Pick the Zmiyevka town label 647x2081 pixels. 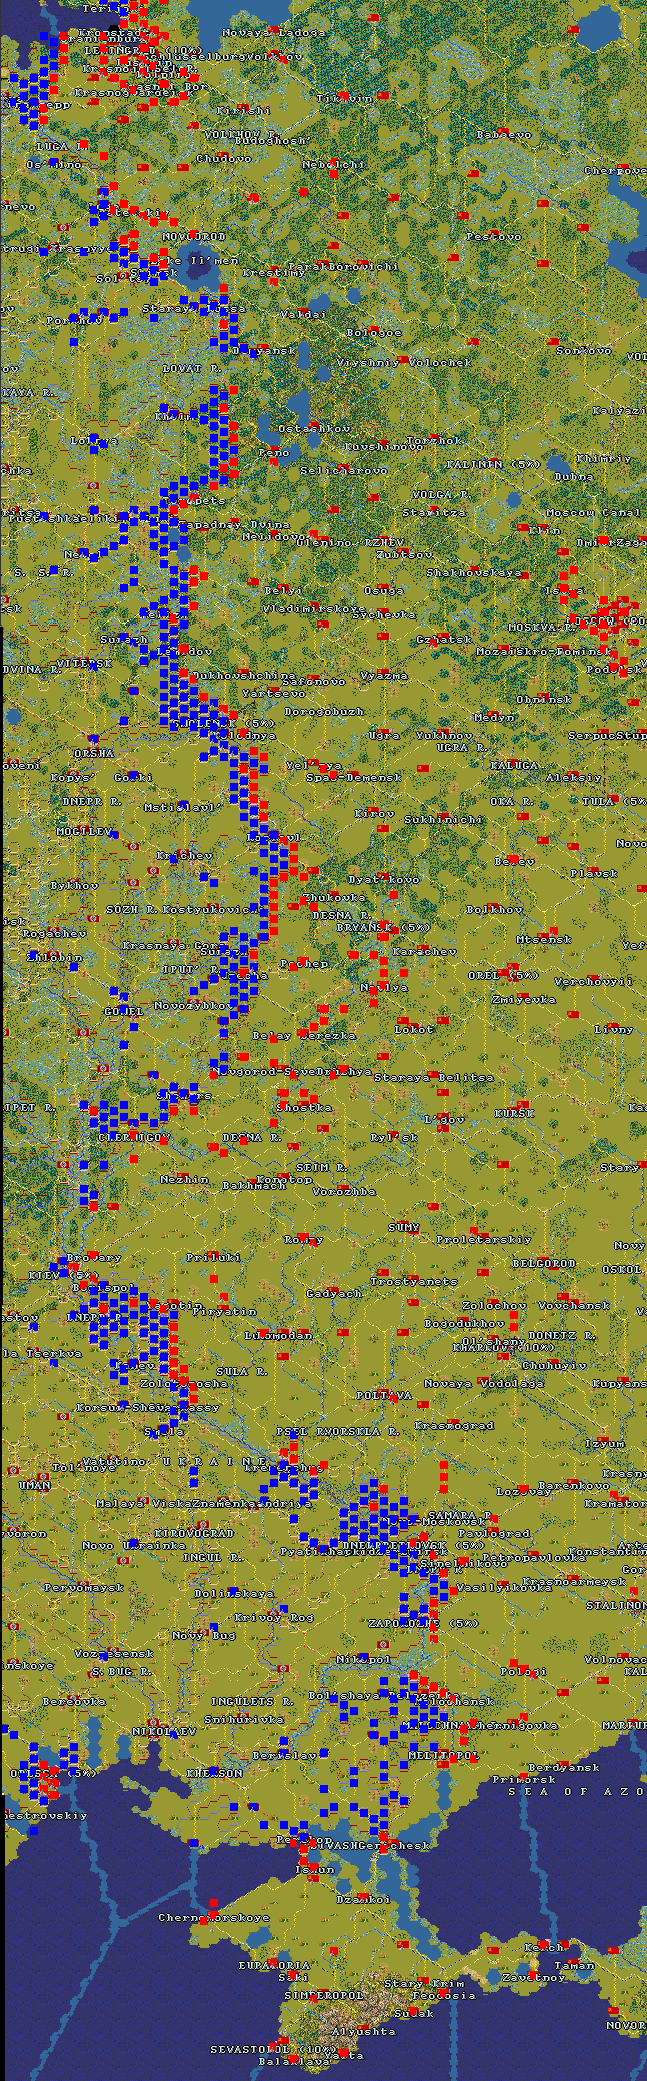pos(523,999)
